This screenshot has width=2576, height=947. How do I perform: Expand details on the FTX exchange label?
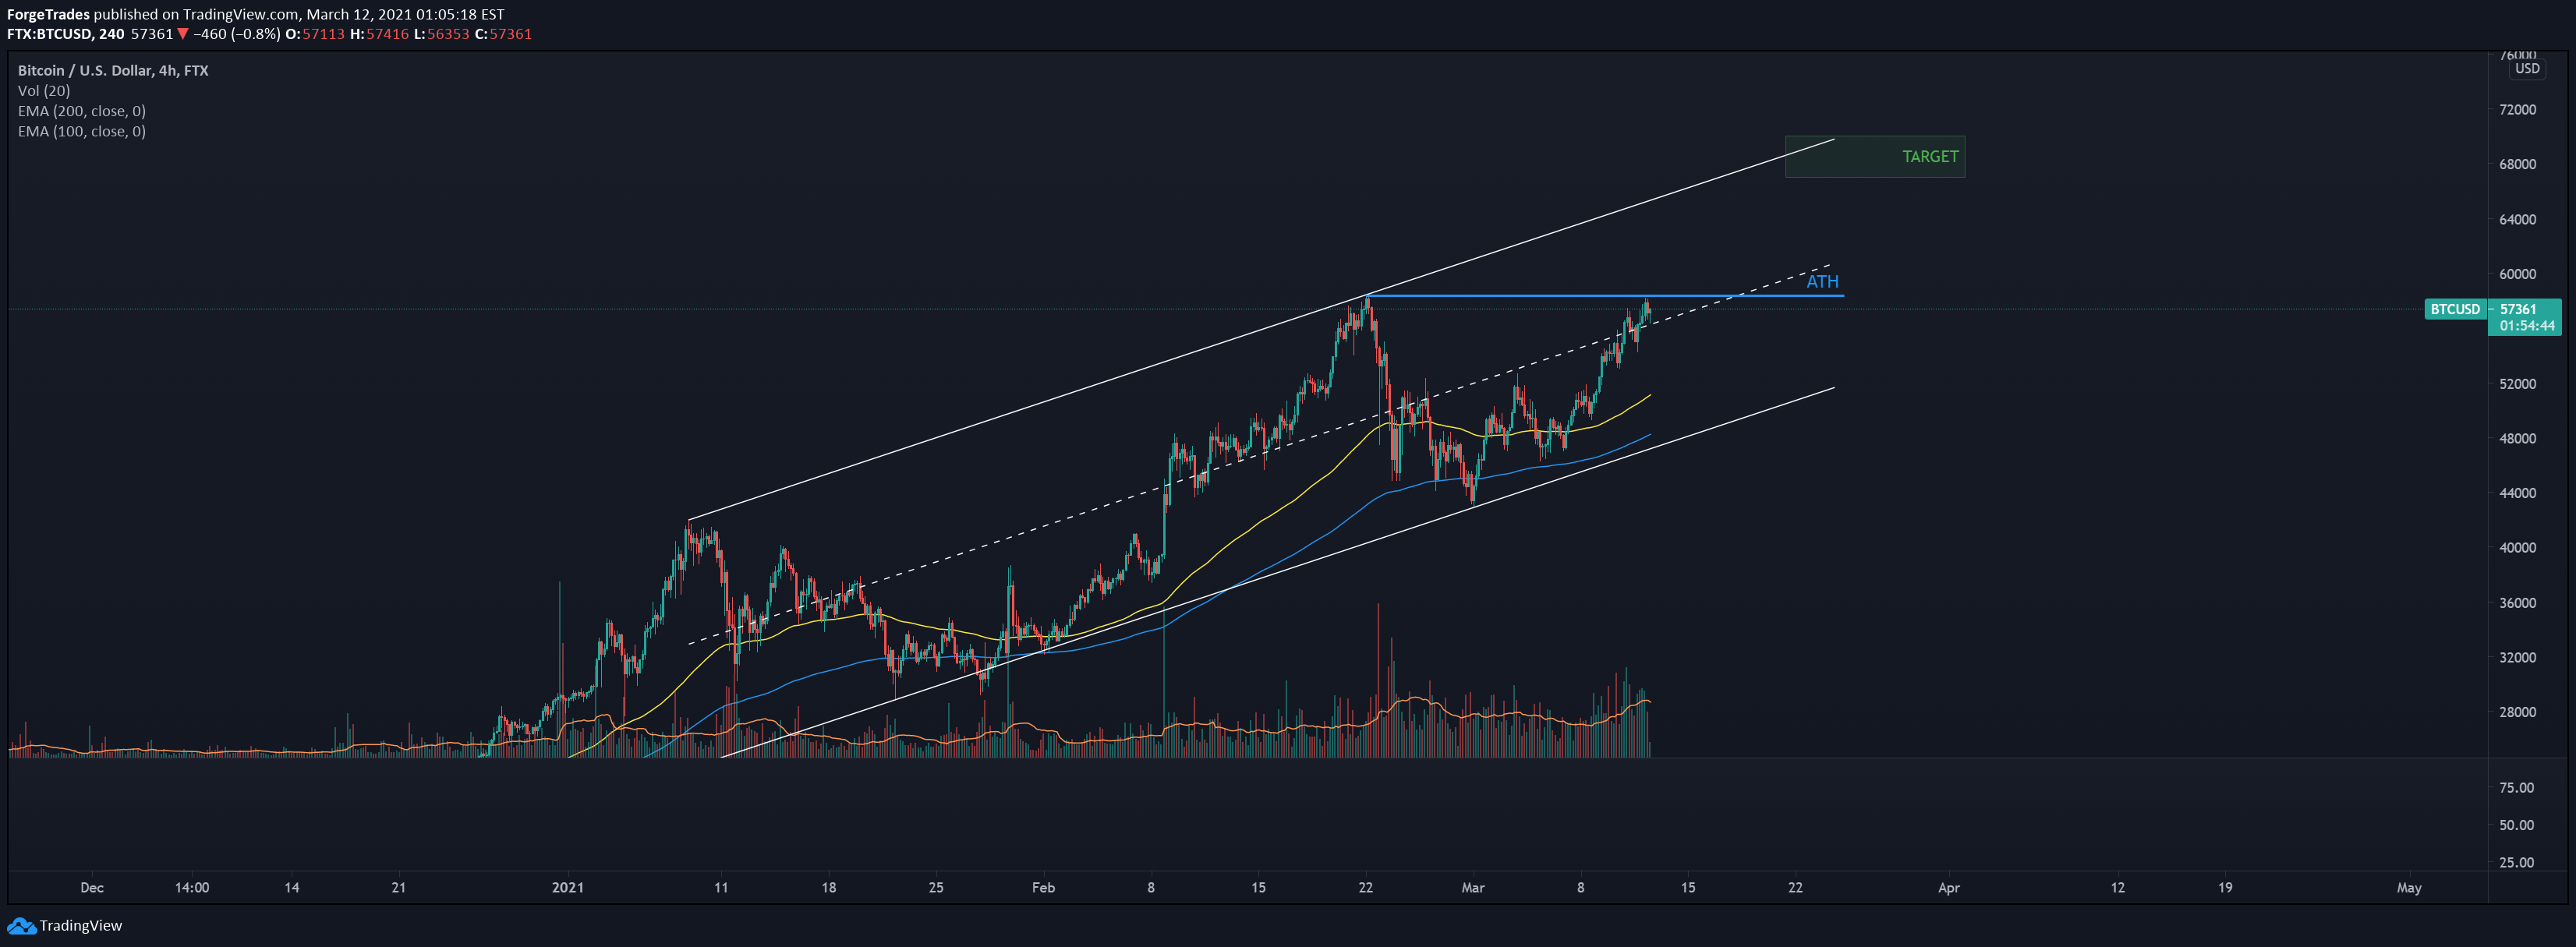pos(197,70)
